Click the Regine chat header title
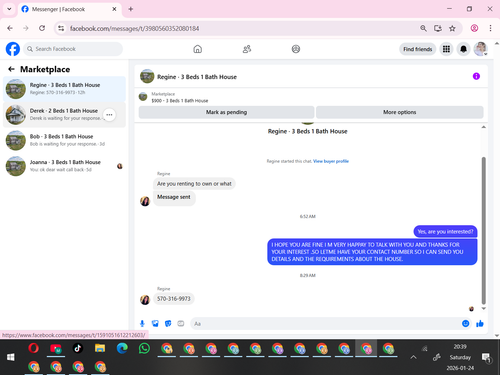Image resolution: width=500 pixels, height=375 pixels. [197, 77]
